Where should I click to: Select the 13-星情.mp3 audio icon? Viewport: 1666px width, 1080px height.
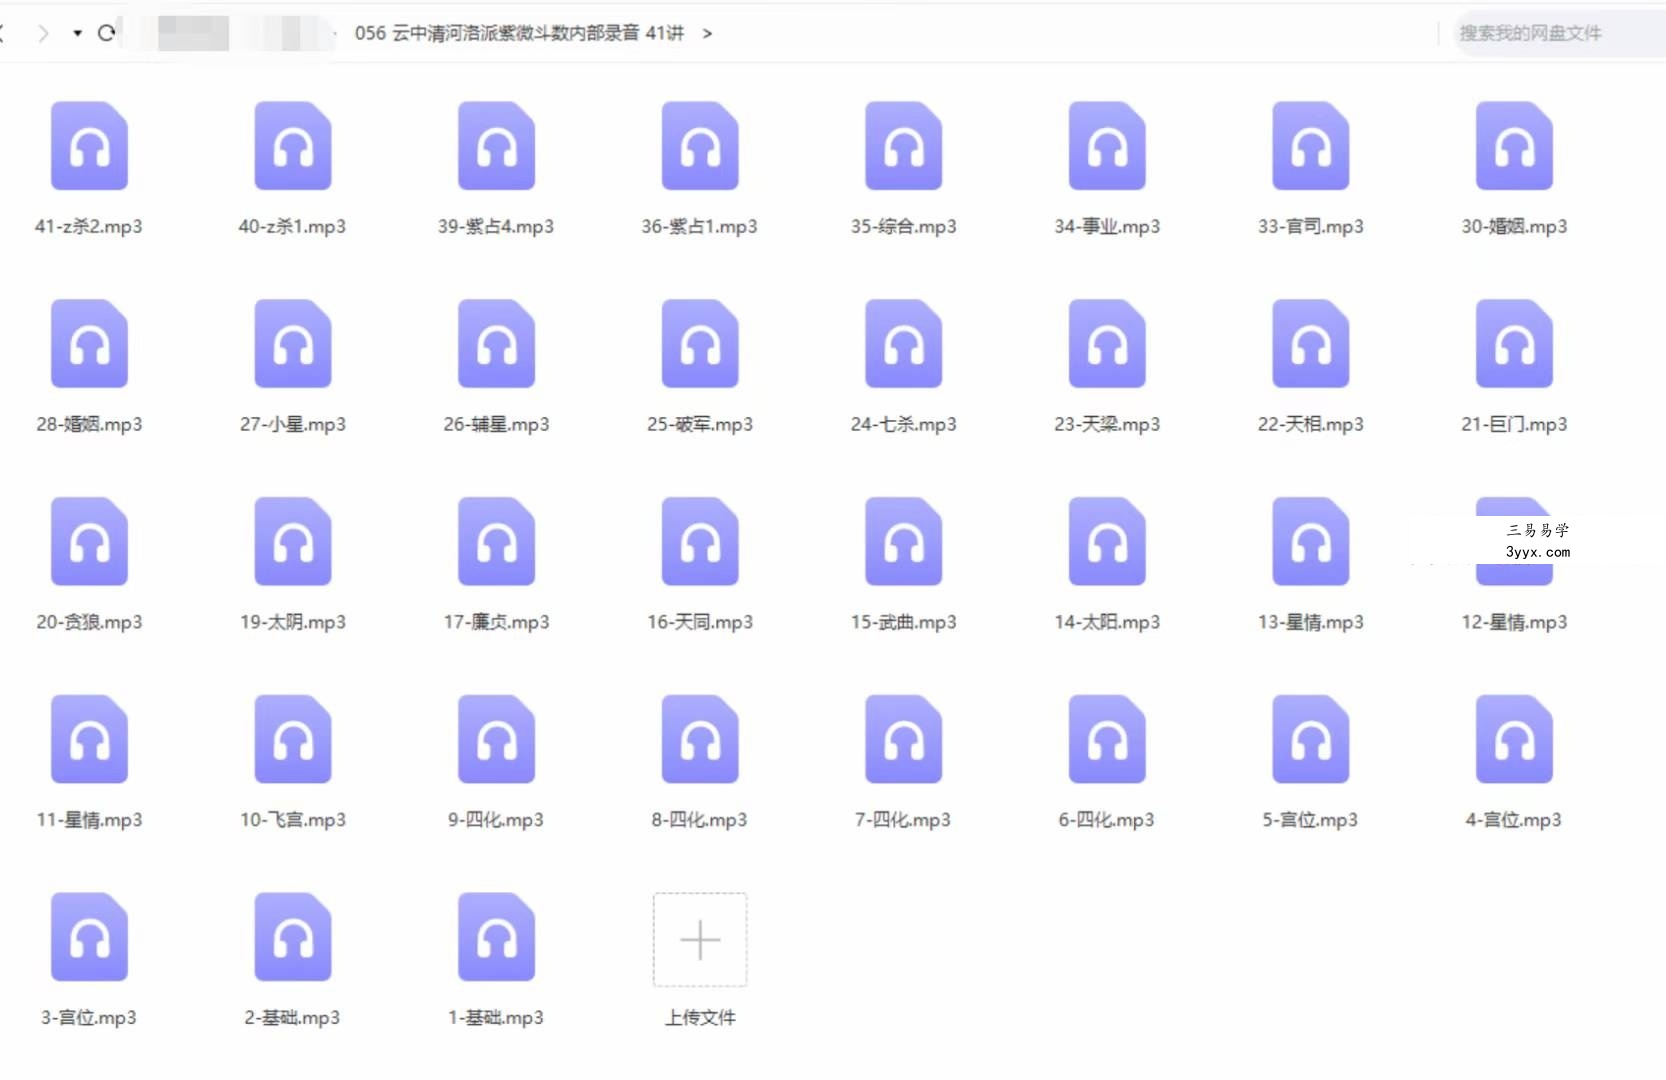[x=1311, y=542]
